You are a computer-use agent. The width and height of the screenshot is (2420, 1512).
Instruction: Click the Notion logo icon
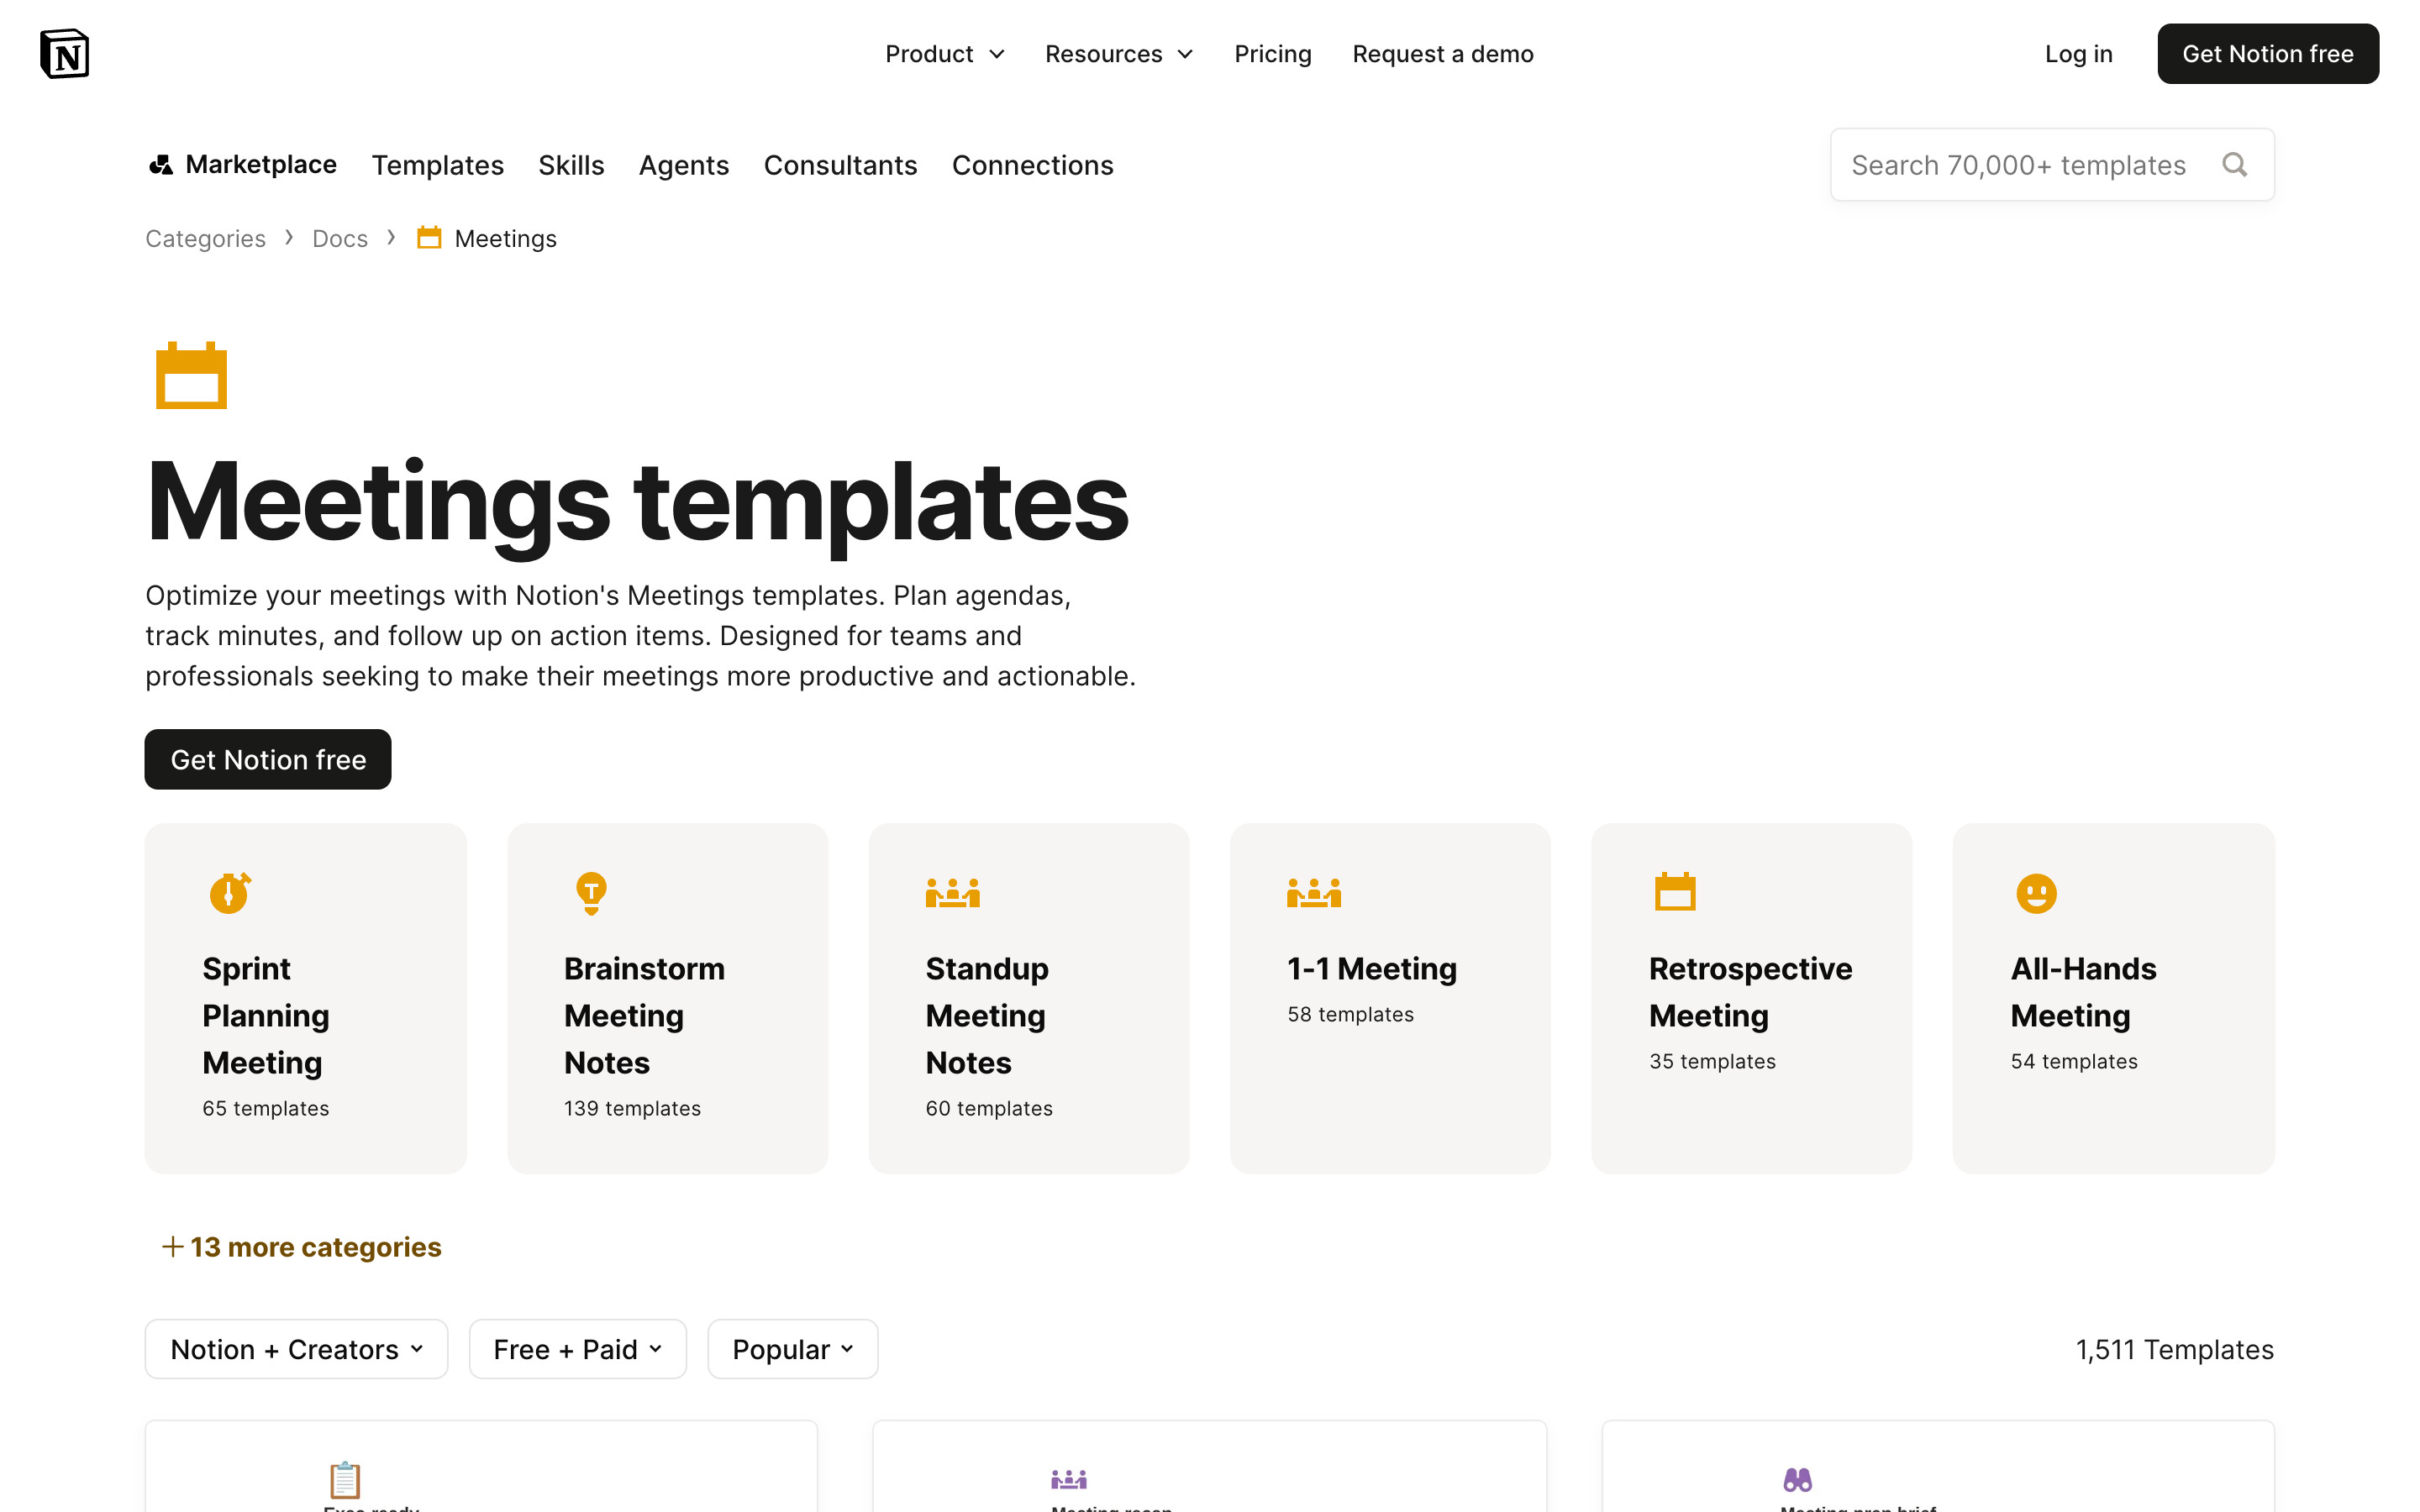click(x=65, y=54)
